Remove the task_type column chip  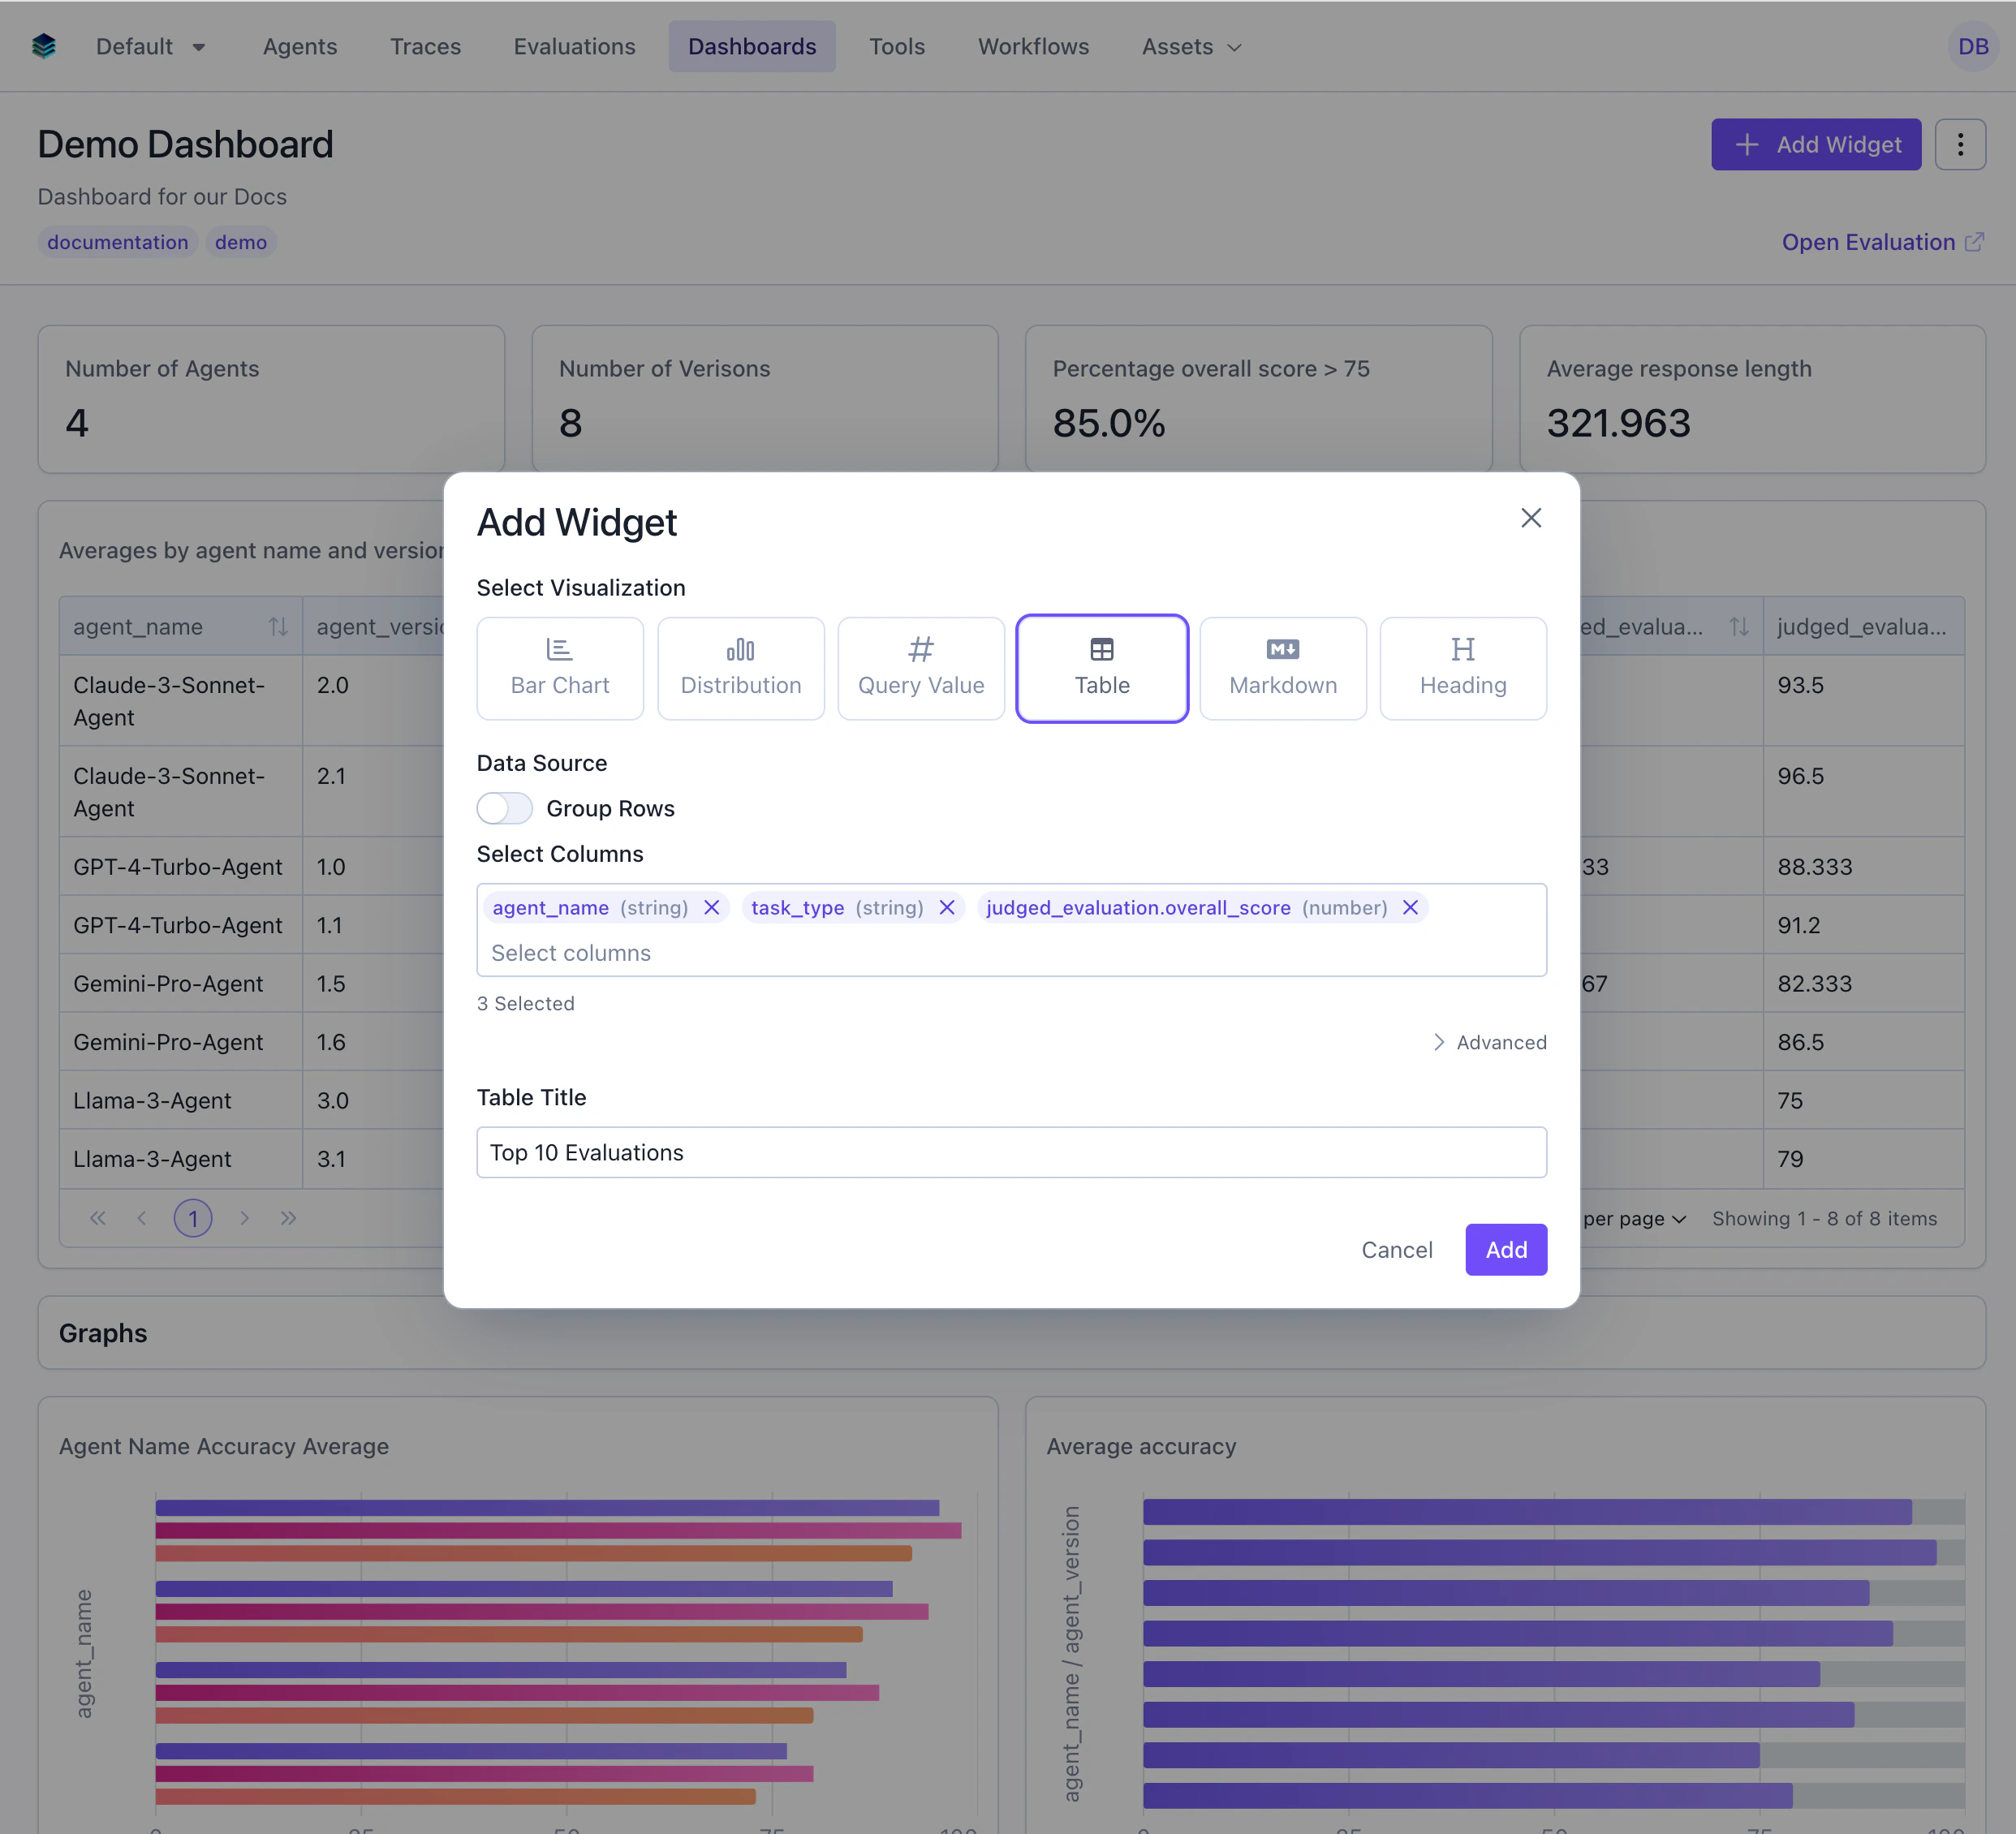pos(947,907)
